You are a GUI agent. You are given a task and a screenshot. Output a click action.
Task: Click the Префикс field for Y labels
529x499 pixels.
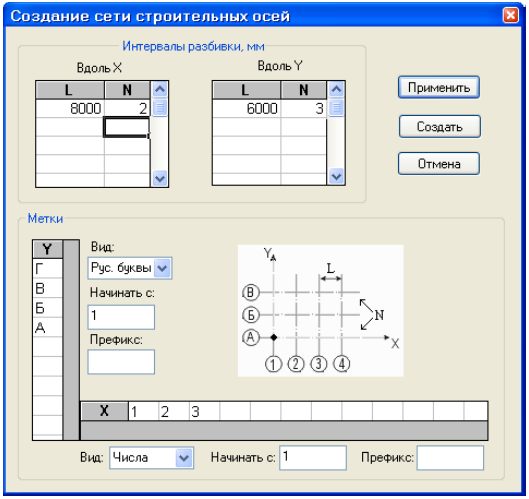click(x=121, y=362)
